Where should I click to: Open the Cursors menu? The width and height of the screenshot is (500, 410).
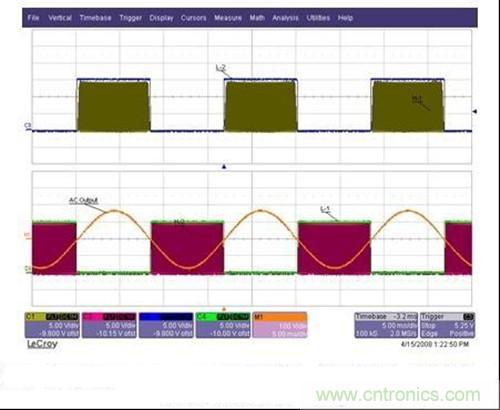(193, 18)
